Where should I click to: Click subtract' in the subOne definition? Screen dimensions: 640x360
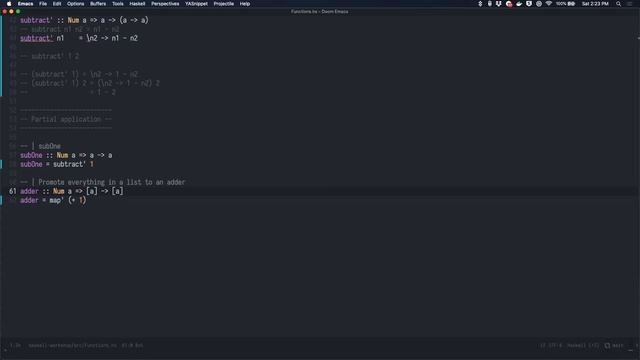point(69,164)
